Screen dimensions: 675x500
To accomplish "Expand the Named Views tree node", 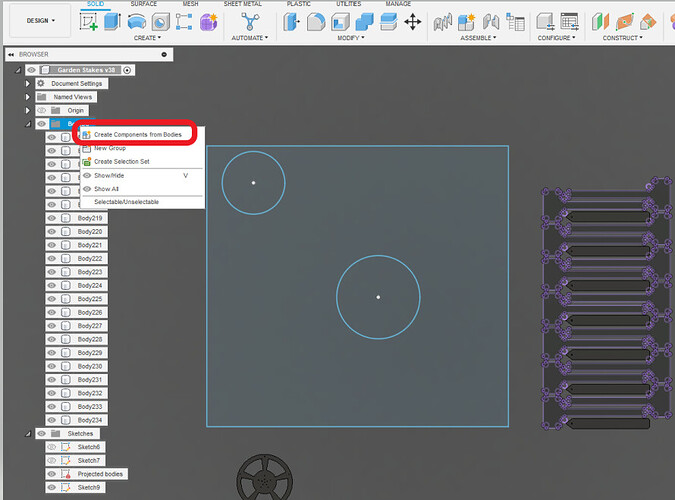I will click(x=28, y=97).
